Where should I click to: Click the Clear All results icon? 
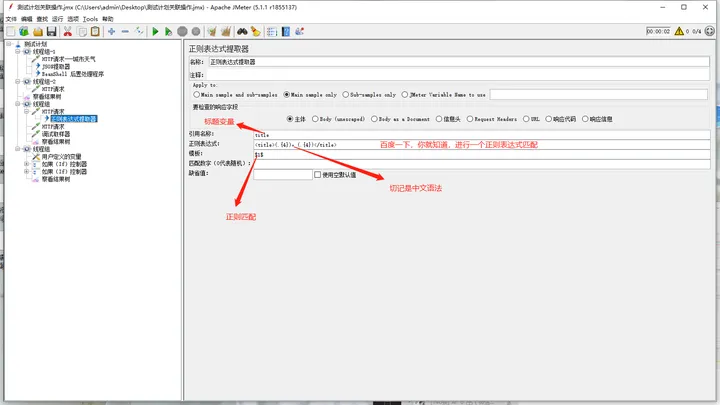pos(225,31)
